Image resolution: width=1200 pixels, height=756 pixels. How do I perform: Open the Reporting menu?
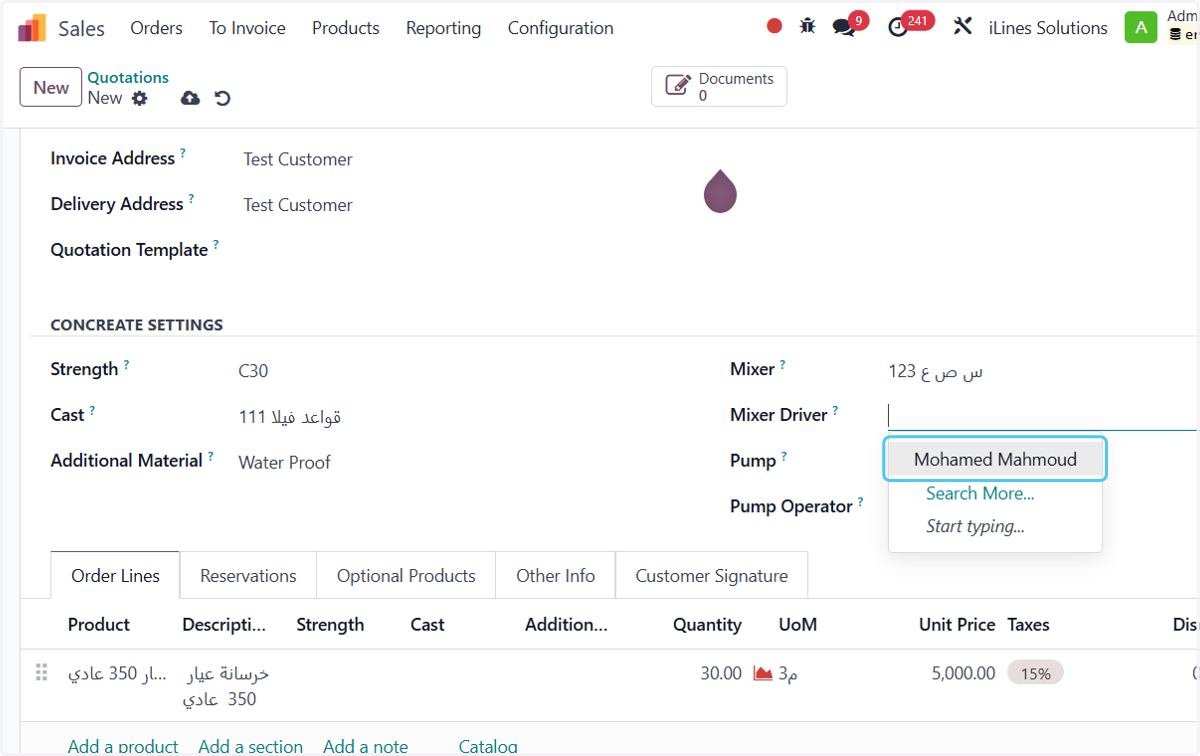pyautogui.click(x=443, y=28)
